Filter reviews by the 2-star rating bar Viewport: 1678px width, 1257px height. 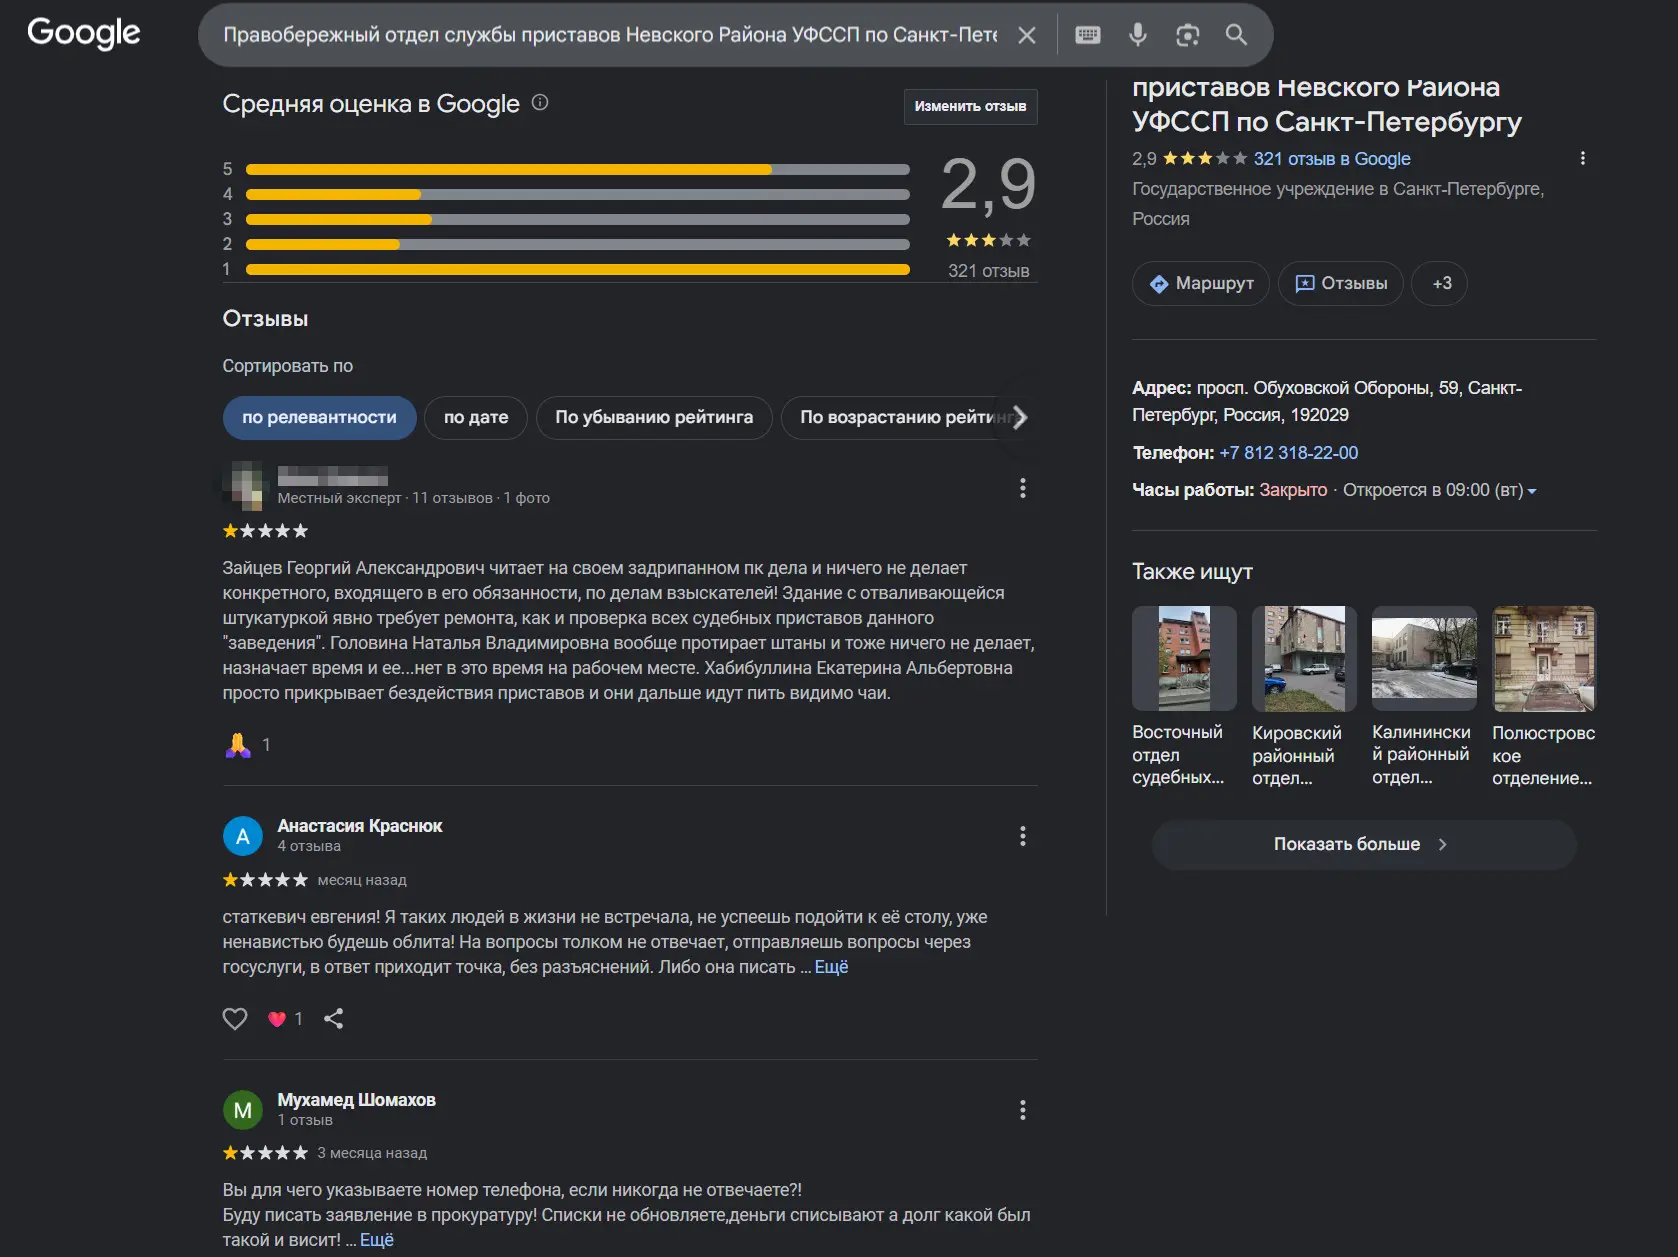tap(578, 245)
